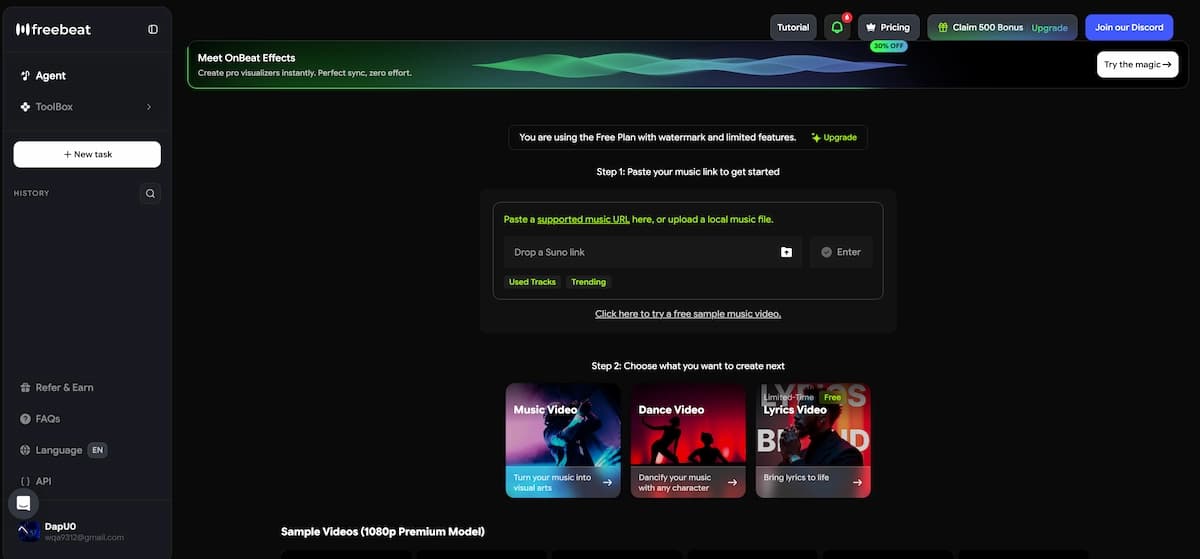Collapse the sidebar panel icon
Image resolution: width=1200 pixels, height=559 pixels.
point(153,29)
